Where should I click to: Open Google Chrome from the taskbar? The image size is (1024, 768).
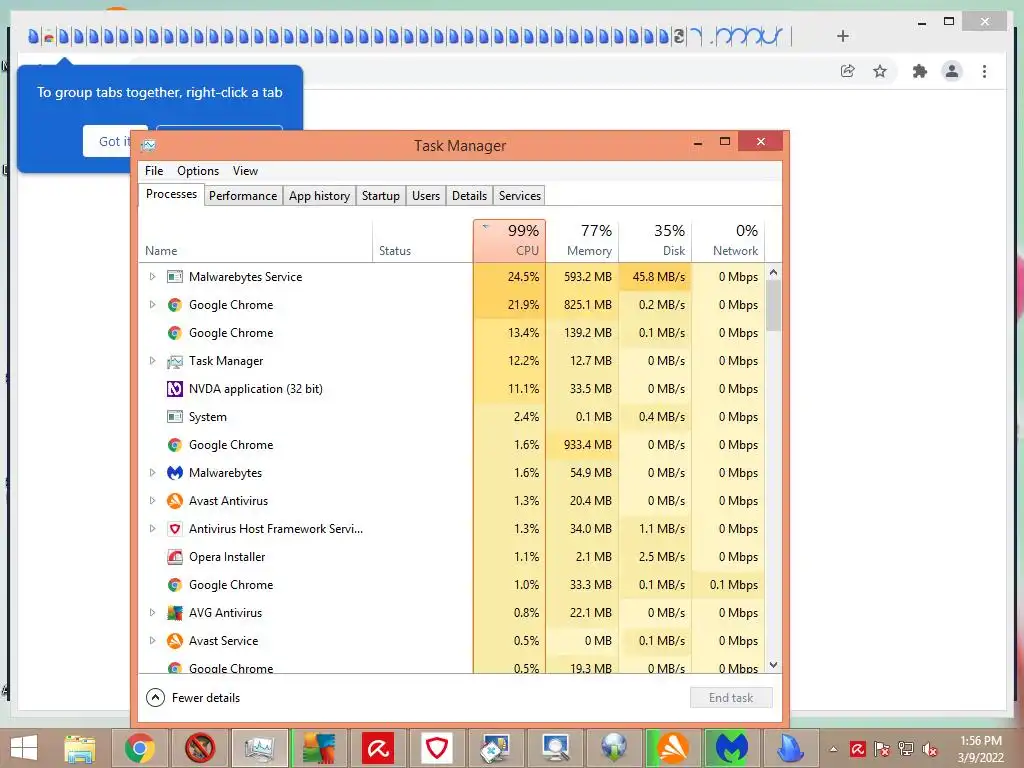pos(140,748)
